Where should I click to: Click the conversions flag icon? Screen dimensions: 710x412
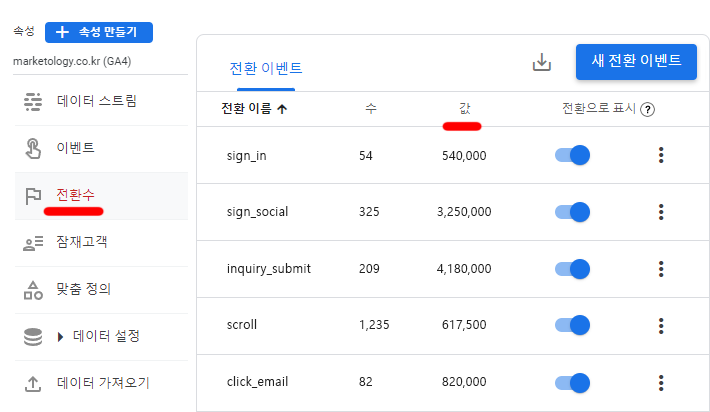[x=33, y=196]
